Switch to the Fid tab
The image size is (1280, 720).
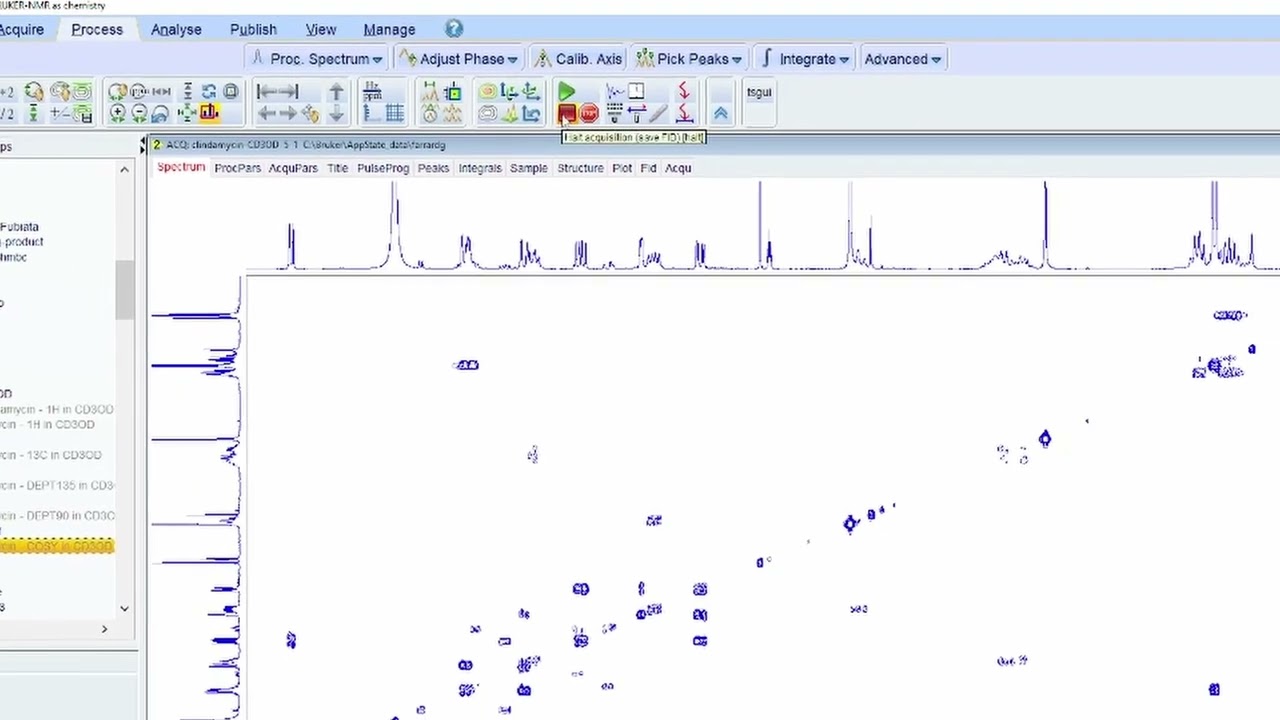pyautogui.click(x=648, y=168)
